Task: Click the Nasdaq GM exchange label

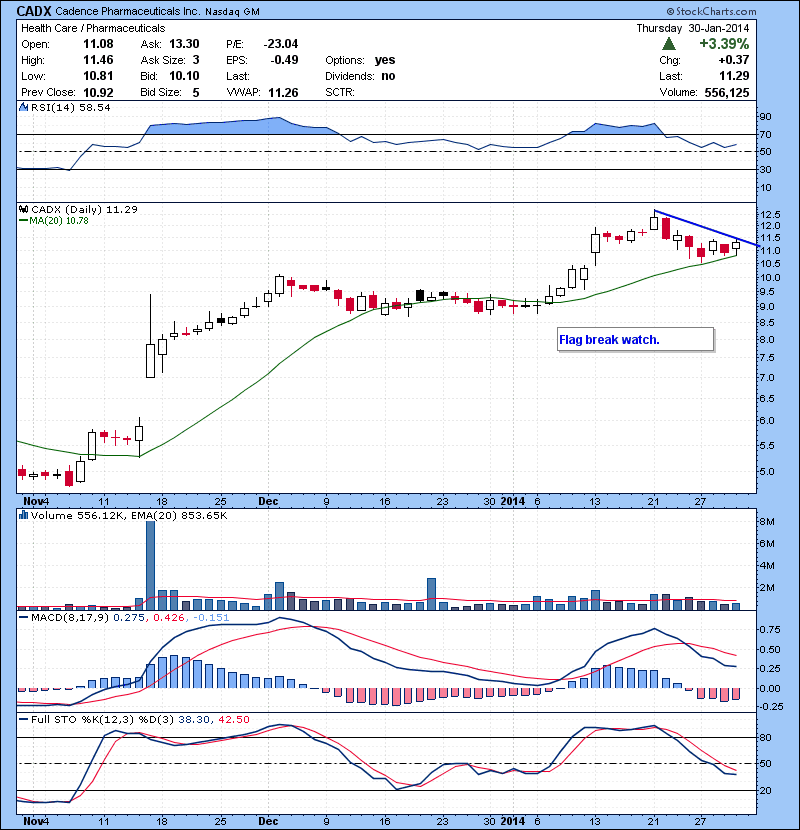Action: click(232, 12)
